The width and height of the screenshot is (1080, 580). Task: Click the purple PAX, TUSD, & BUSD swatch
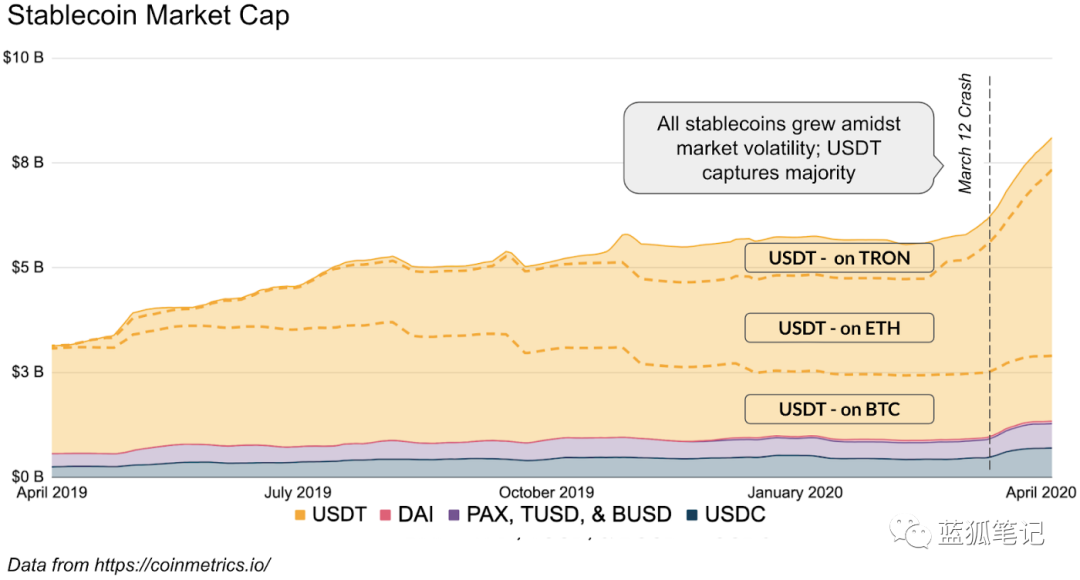[x=453, y=516]
